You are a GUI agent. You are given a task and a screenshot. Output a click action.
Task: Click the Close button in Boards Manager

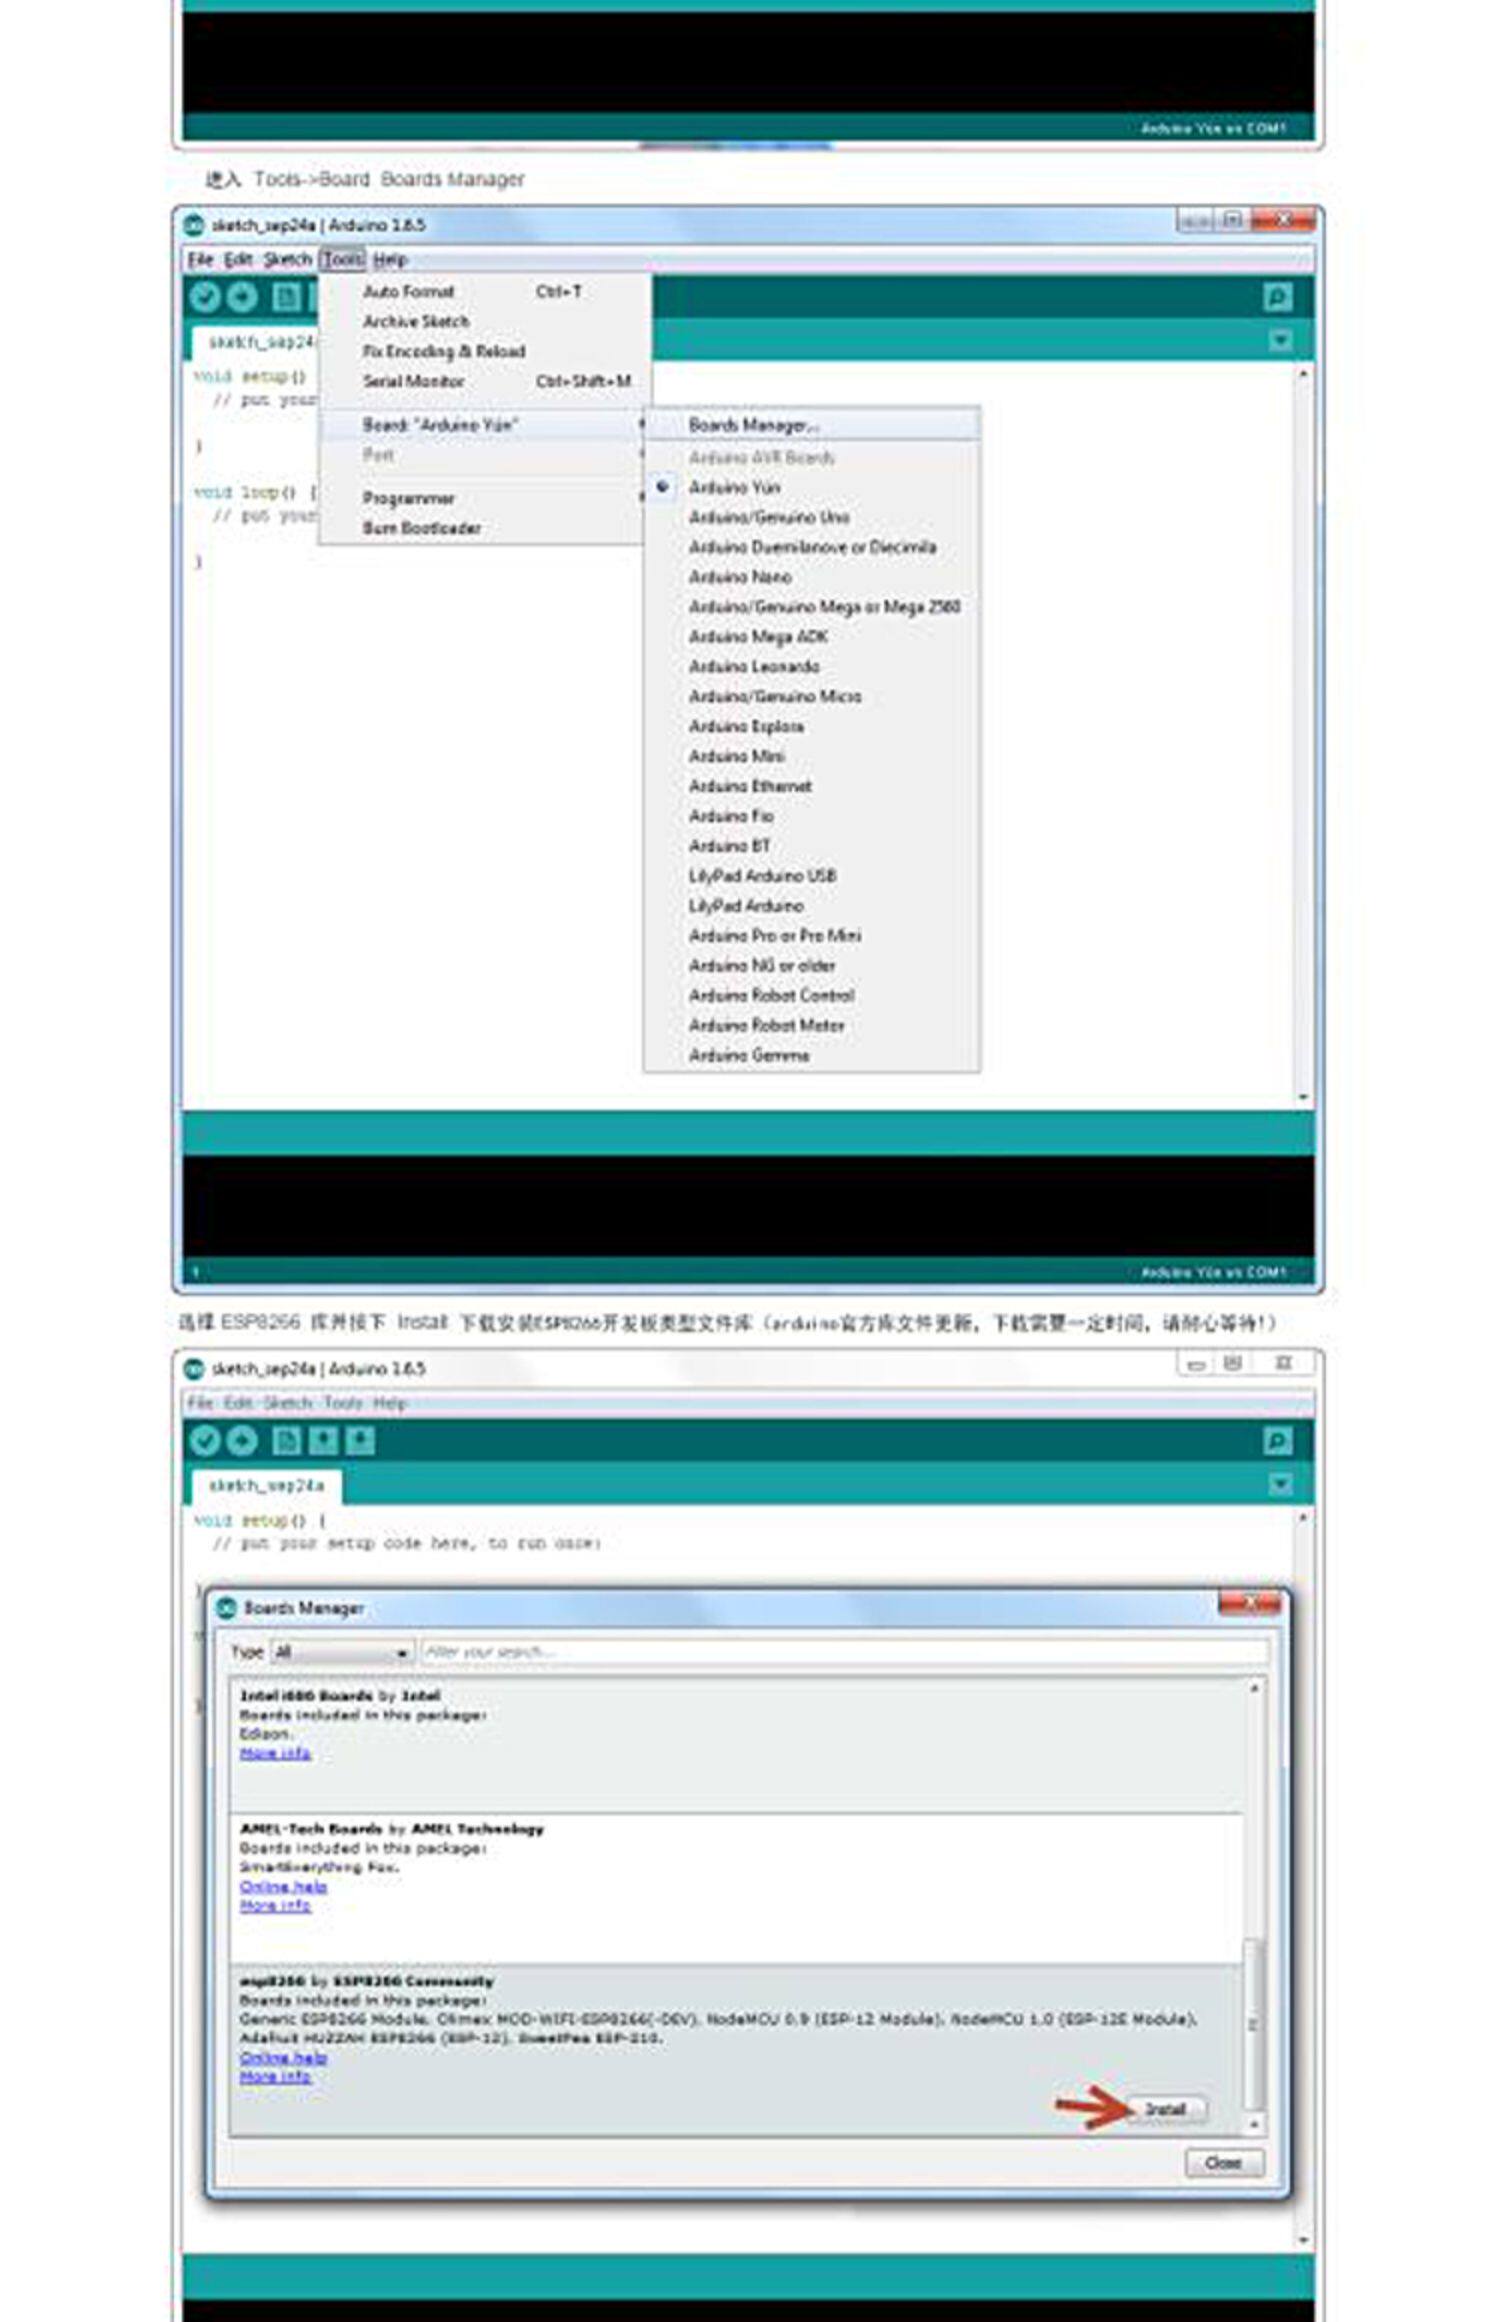point(1224,2163)
